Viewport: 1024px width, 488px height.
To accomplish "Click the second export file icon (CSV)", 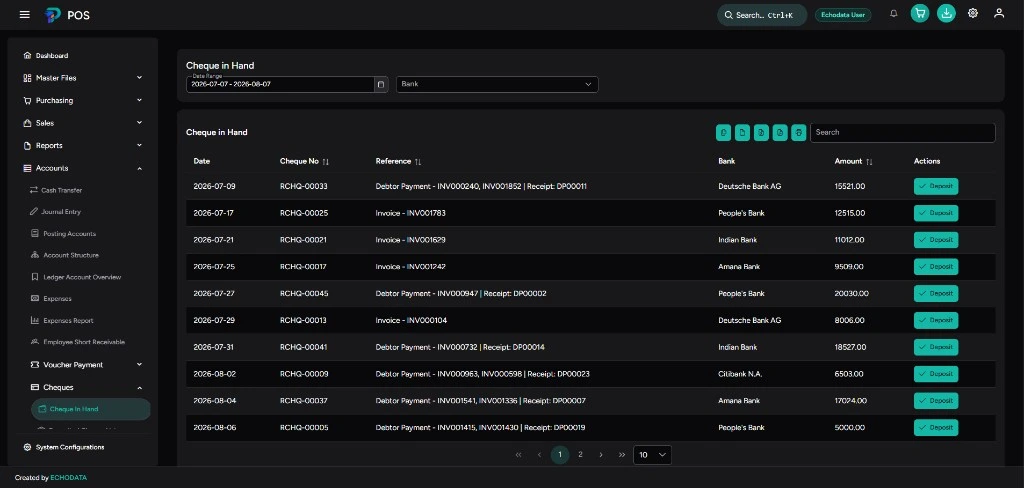I will tap(742, 133).
